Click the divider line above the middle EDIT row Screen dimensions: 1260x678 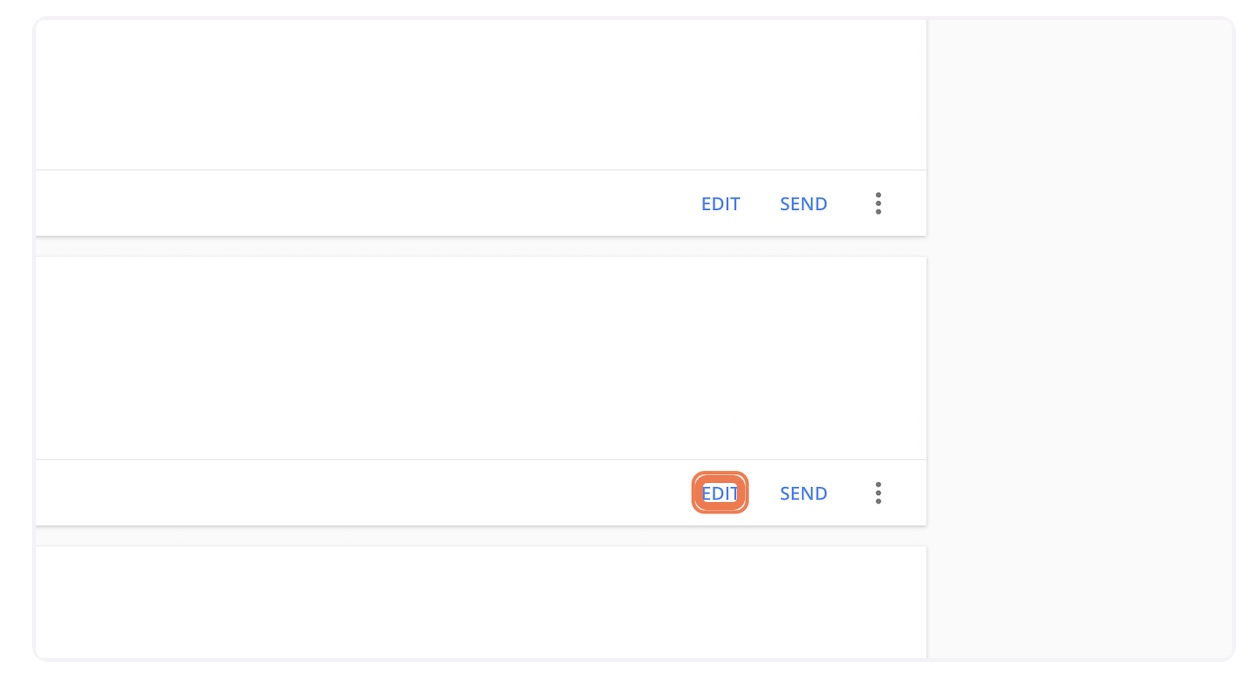[480, 459]
